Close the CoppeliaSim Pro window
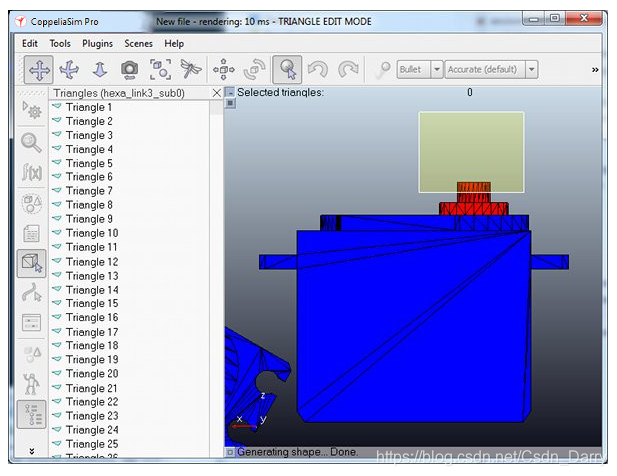Image resolution: width=617 pixels, height=476 pixels. coord(584,18)
